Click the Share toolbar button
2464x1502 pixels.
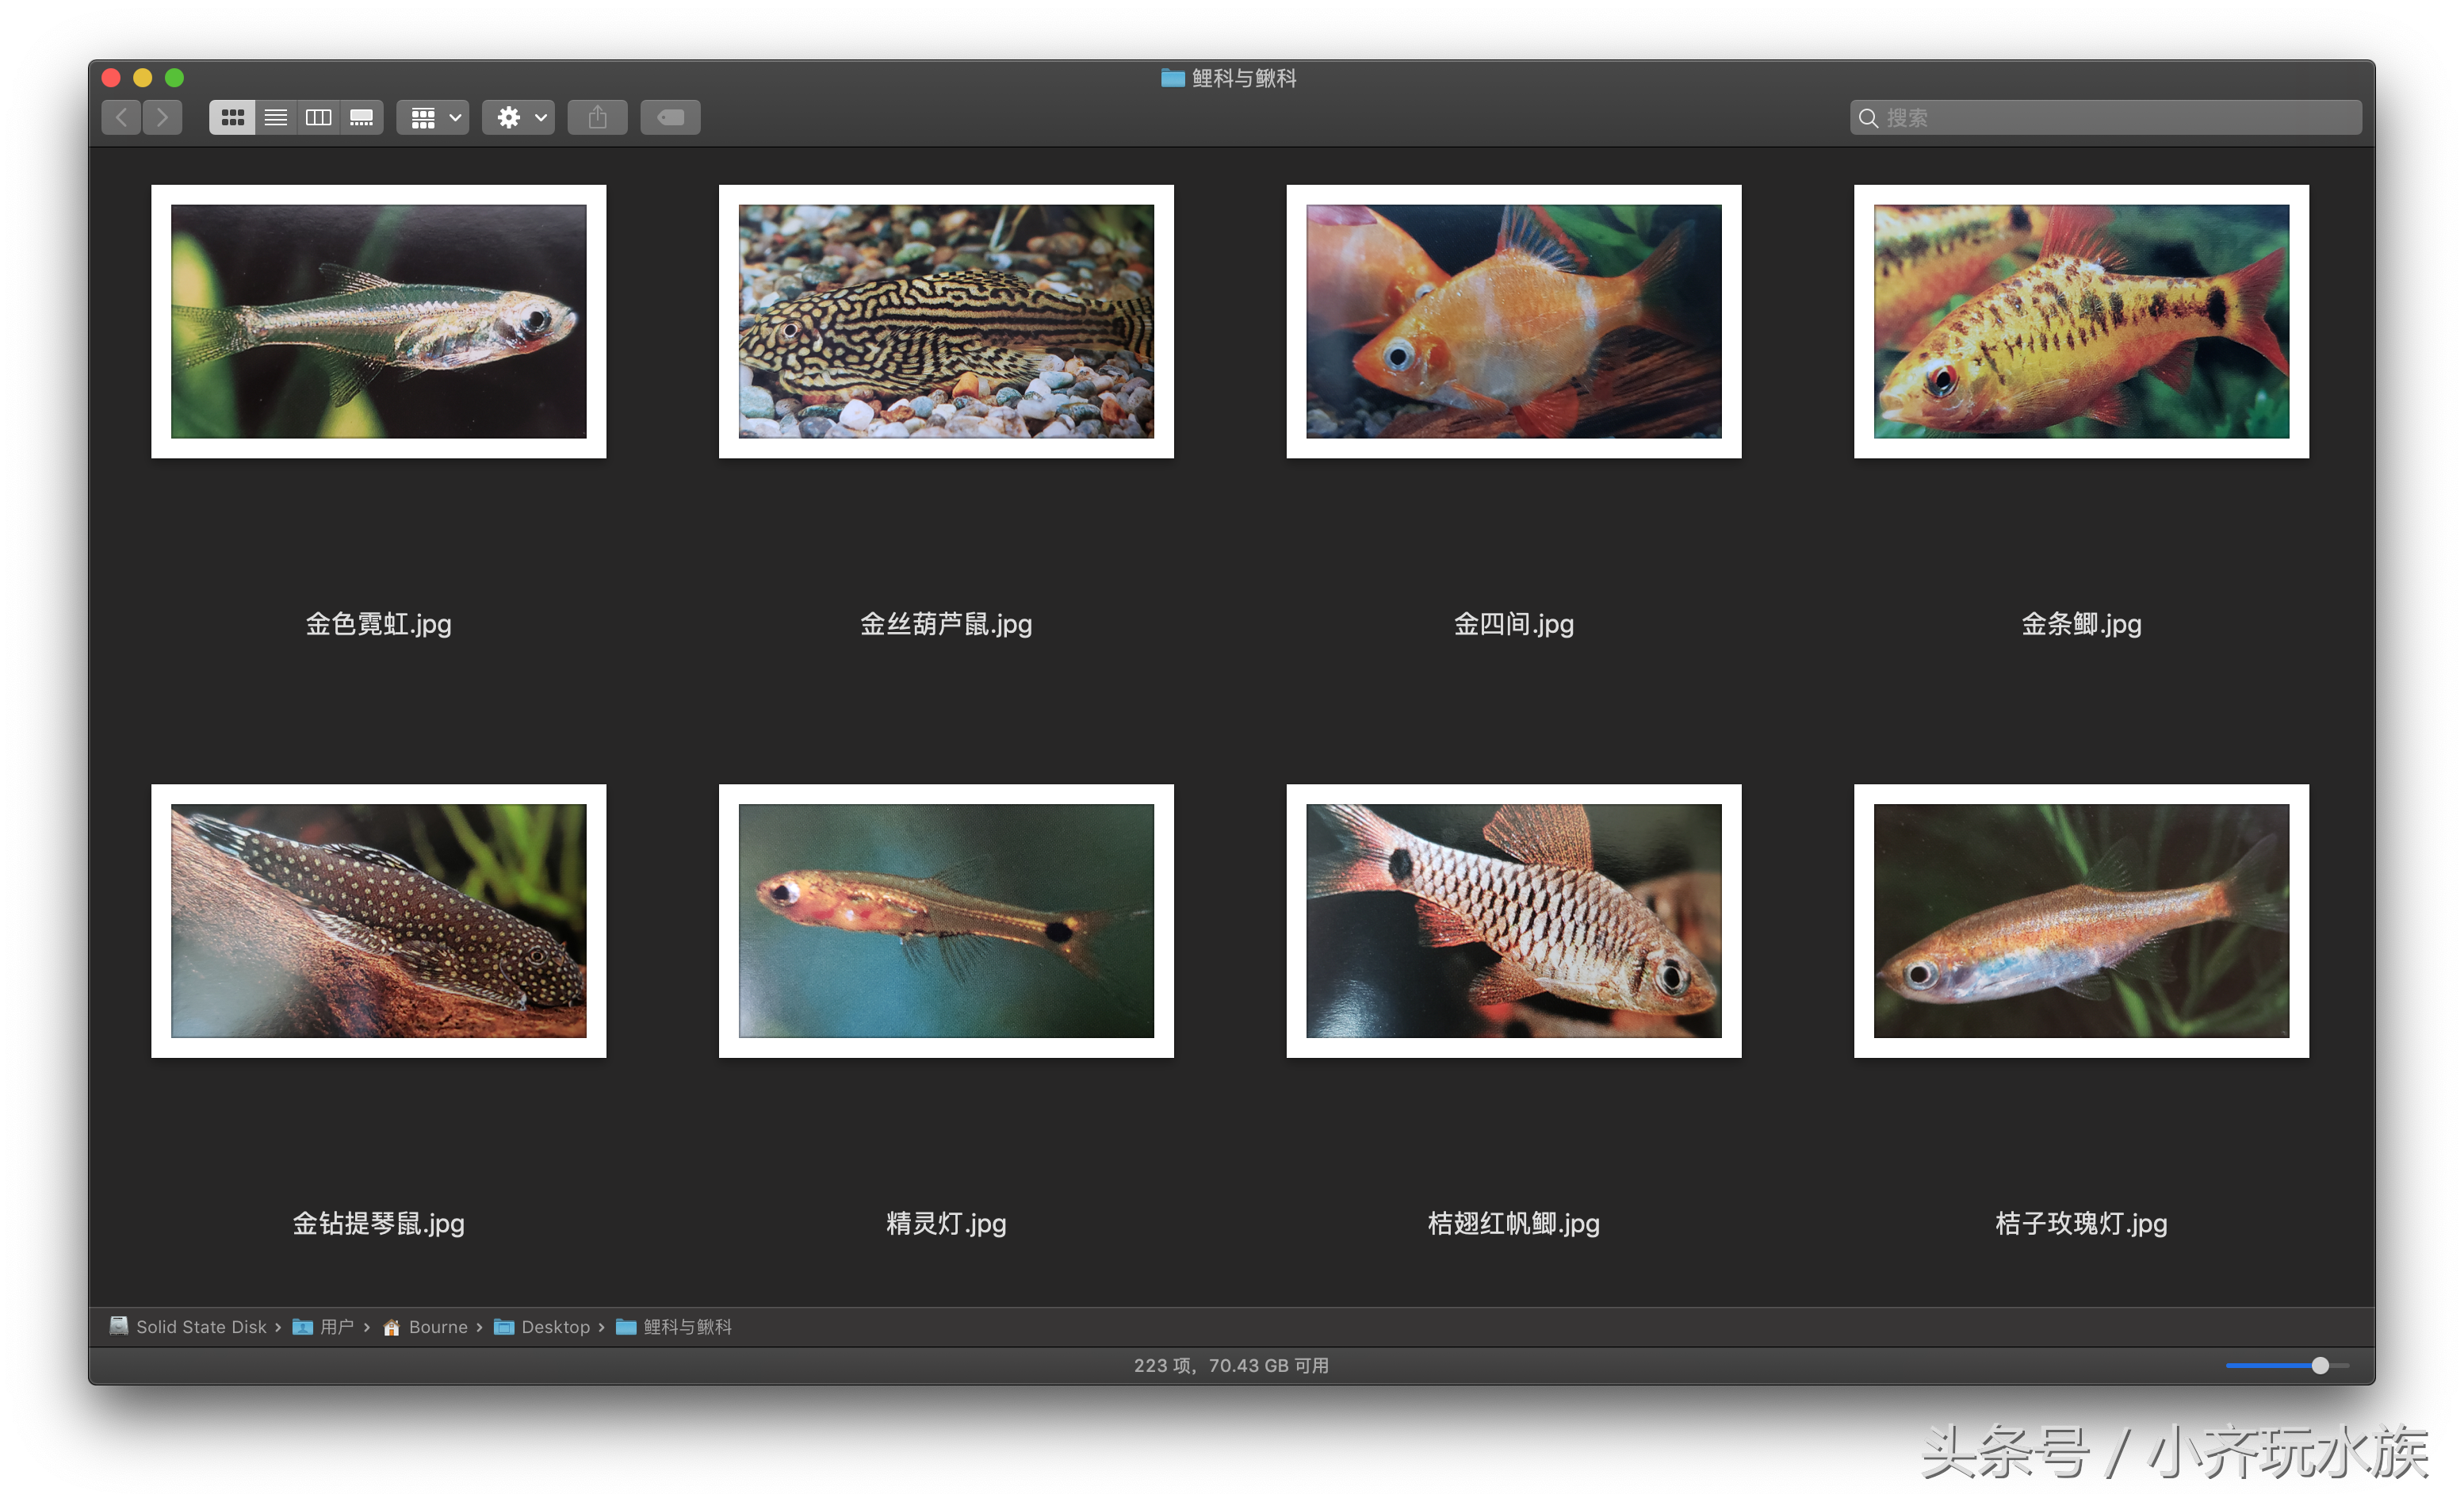(598, 118)
